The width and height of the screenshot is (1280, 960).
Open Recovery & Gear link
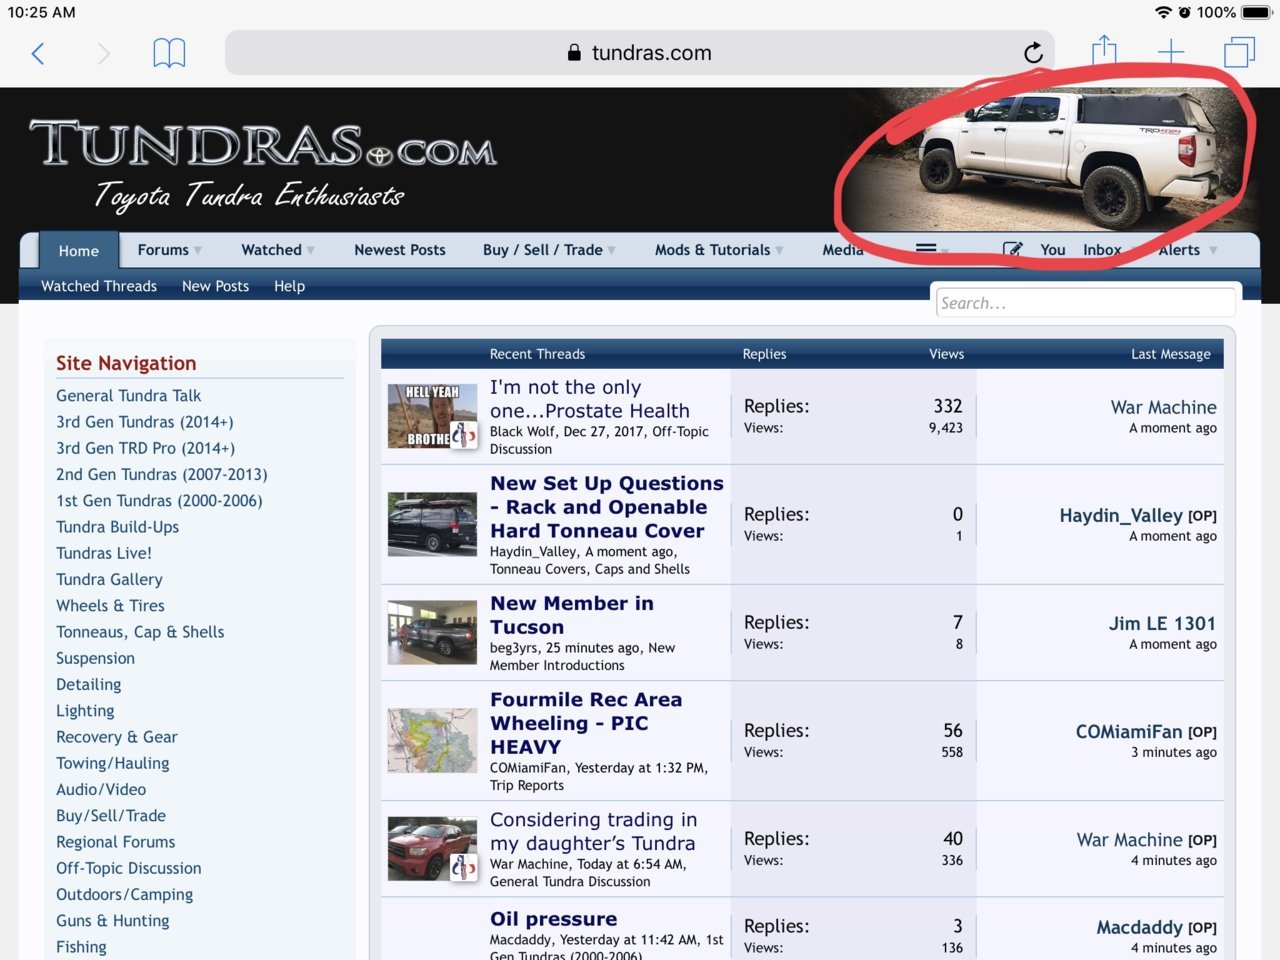pos(117,737)
